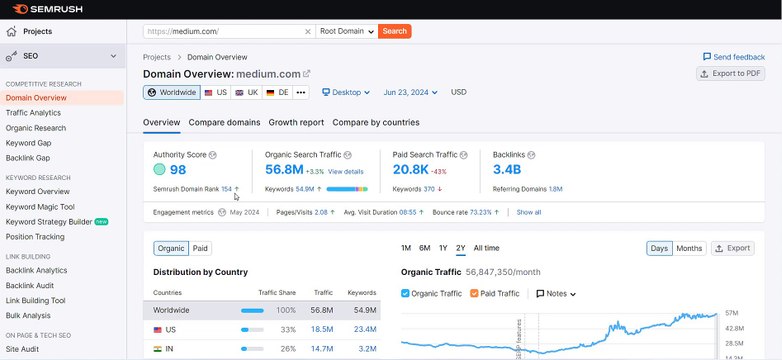This screenshot has width=782, height=360.
Task: Click India flag in country table
Action: [158, 349]
